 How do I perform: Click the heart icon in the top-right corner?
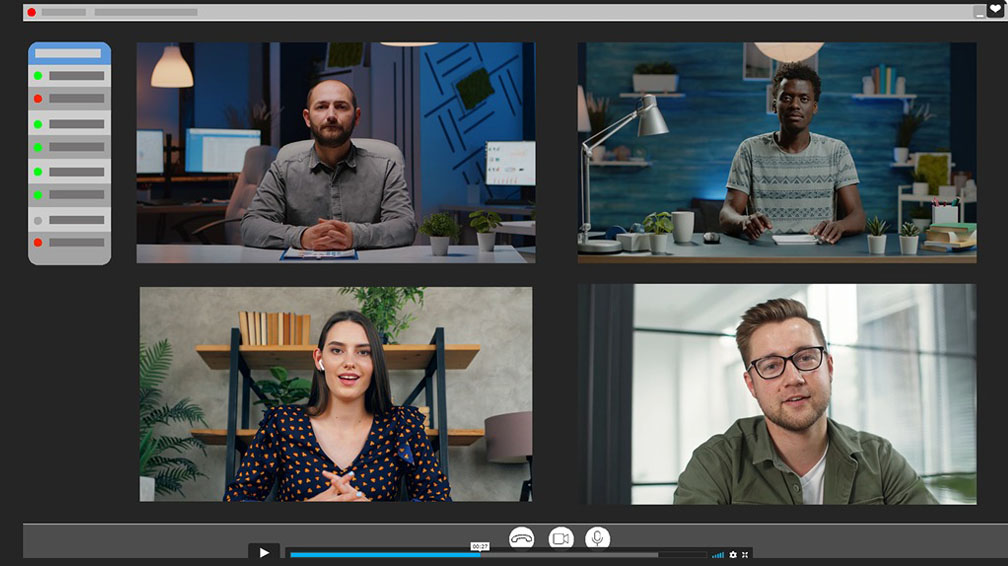click(x=995, y=10)
